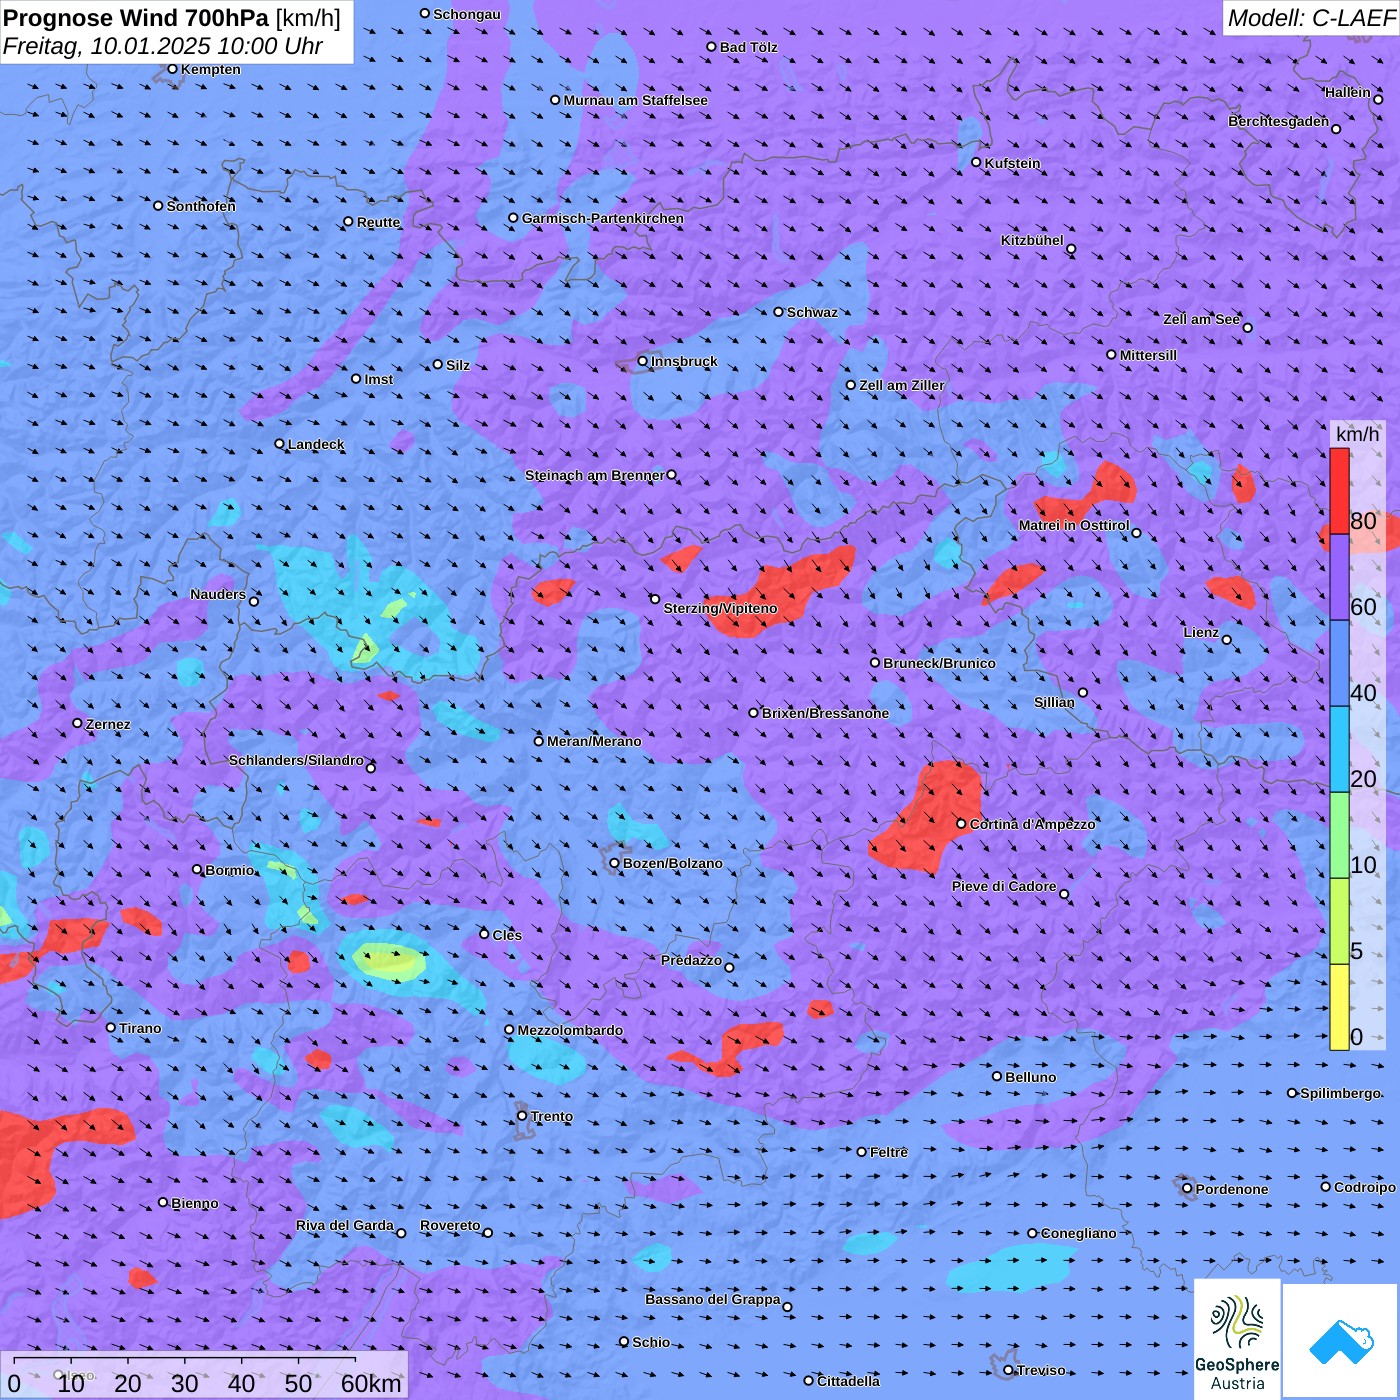Click the 'Schio' label
Screen dimensions: 1400x1400
(651, 1342)
